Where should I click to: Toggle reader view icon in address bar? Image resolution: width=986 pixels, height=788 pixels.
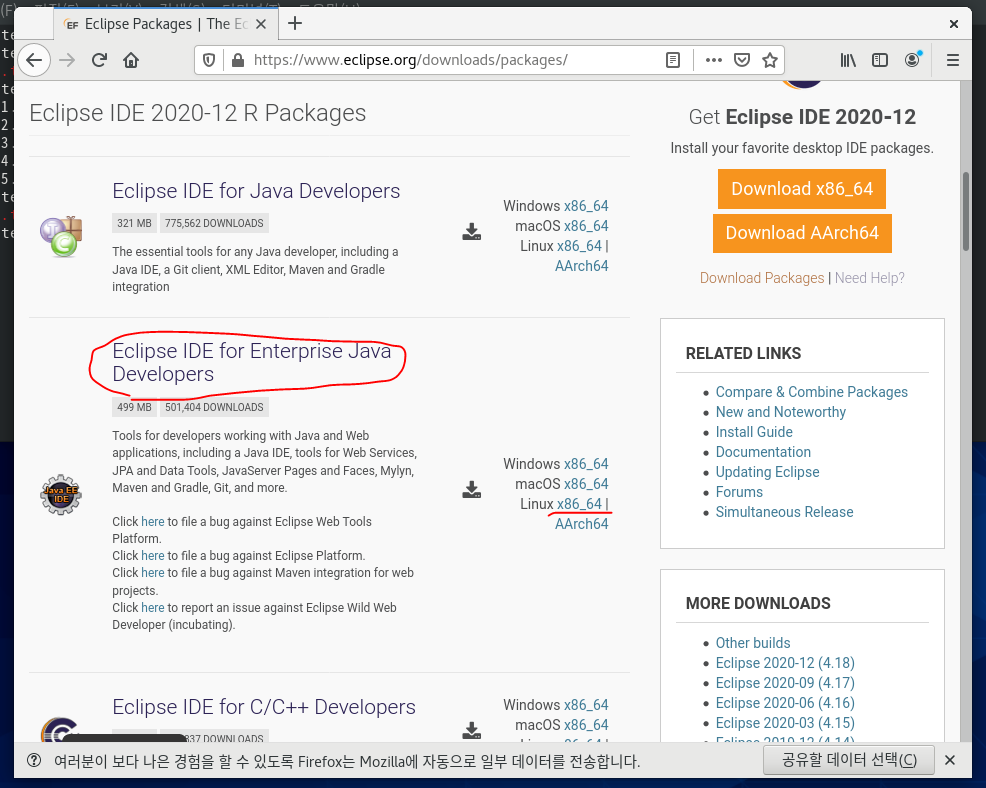[673, 60]
